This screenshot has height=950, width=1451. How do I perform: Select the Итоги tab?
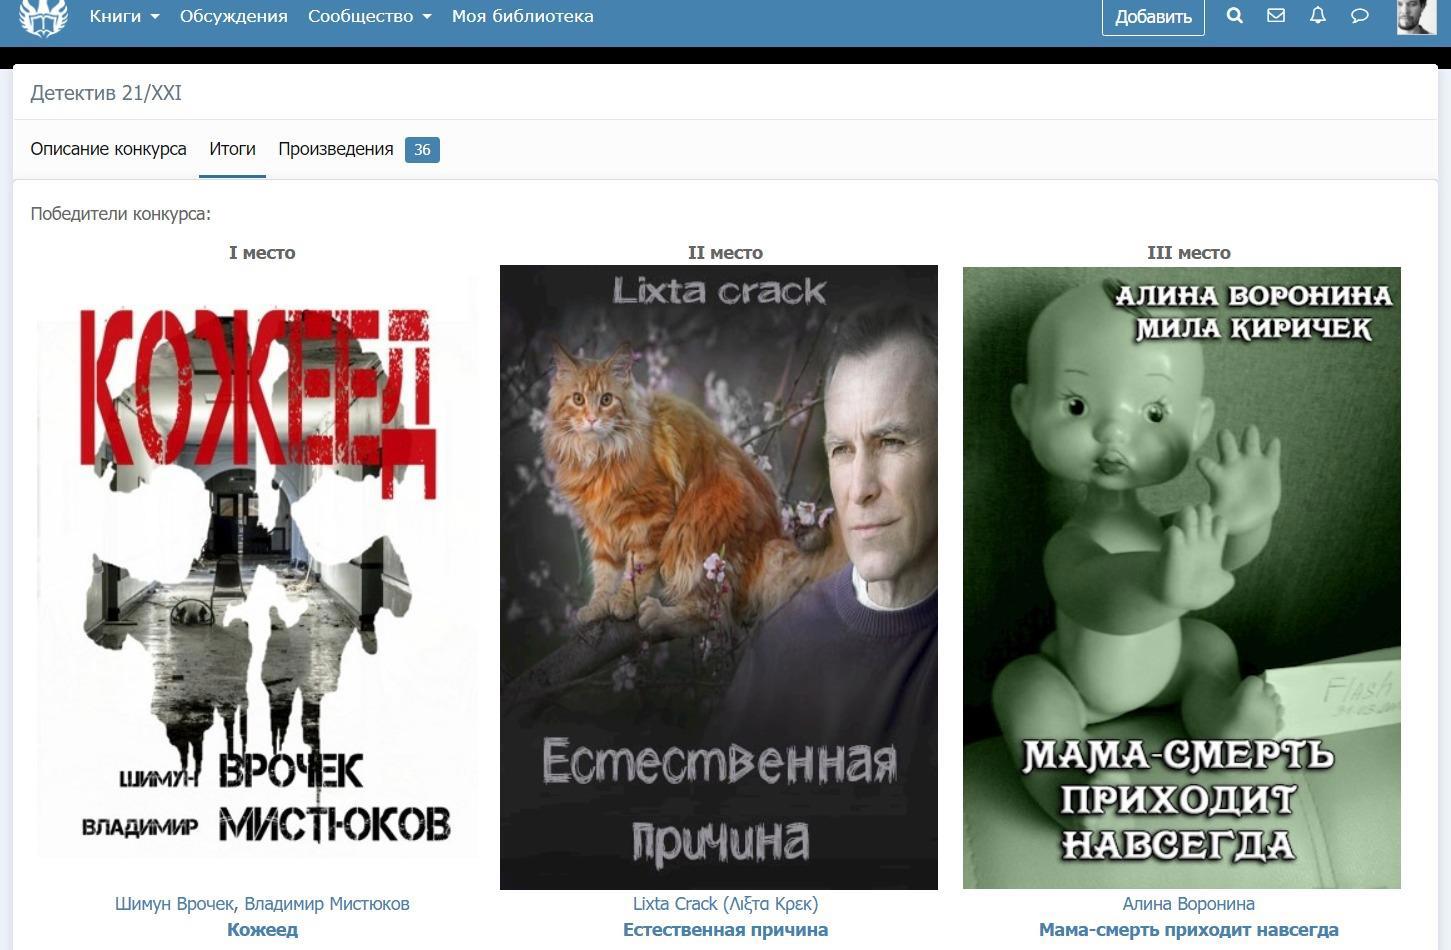232,149
